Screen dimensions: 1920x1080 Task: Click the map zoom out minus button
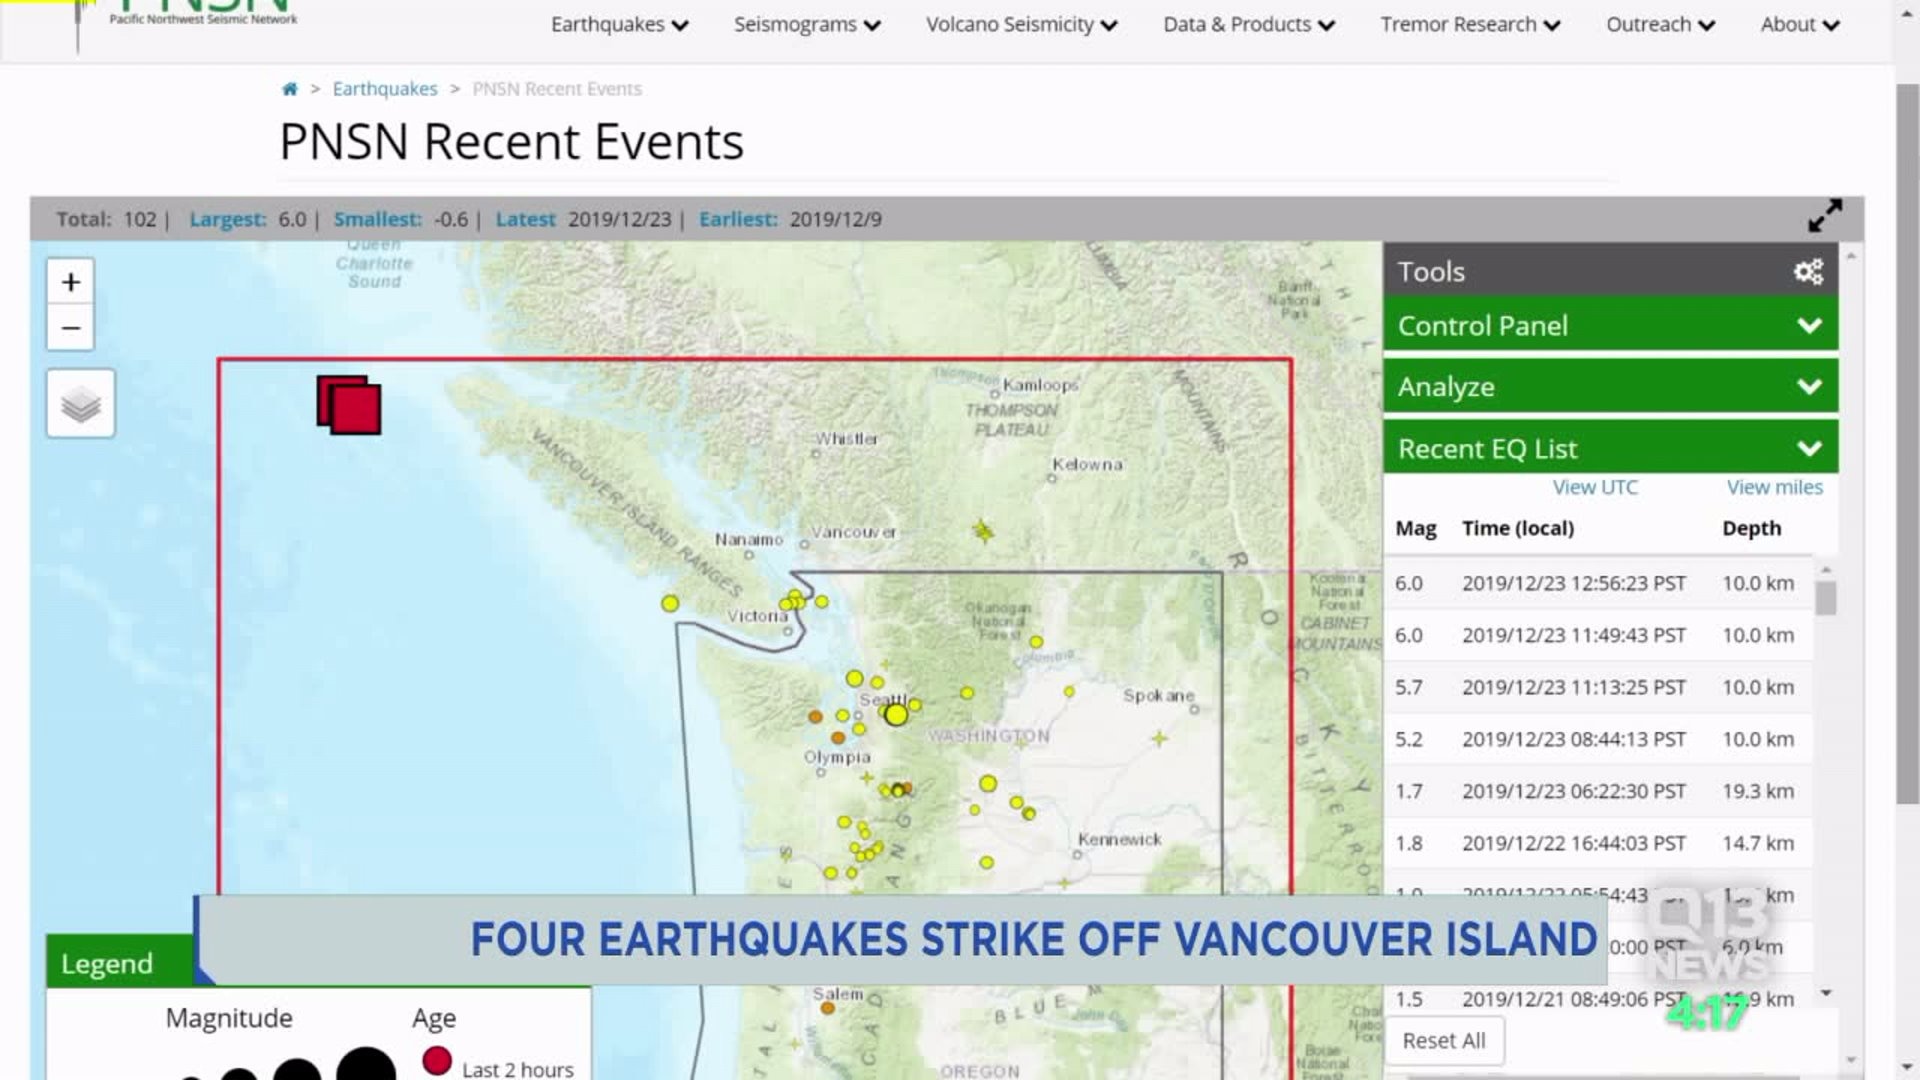point(70,328)
